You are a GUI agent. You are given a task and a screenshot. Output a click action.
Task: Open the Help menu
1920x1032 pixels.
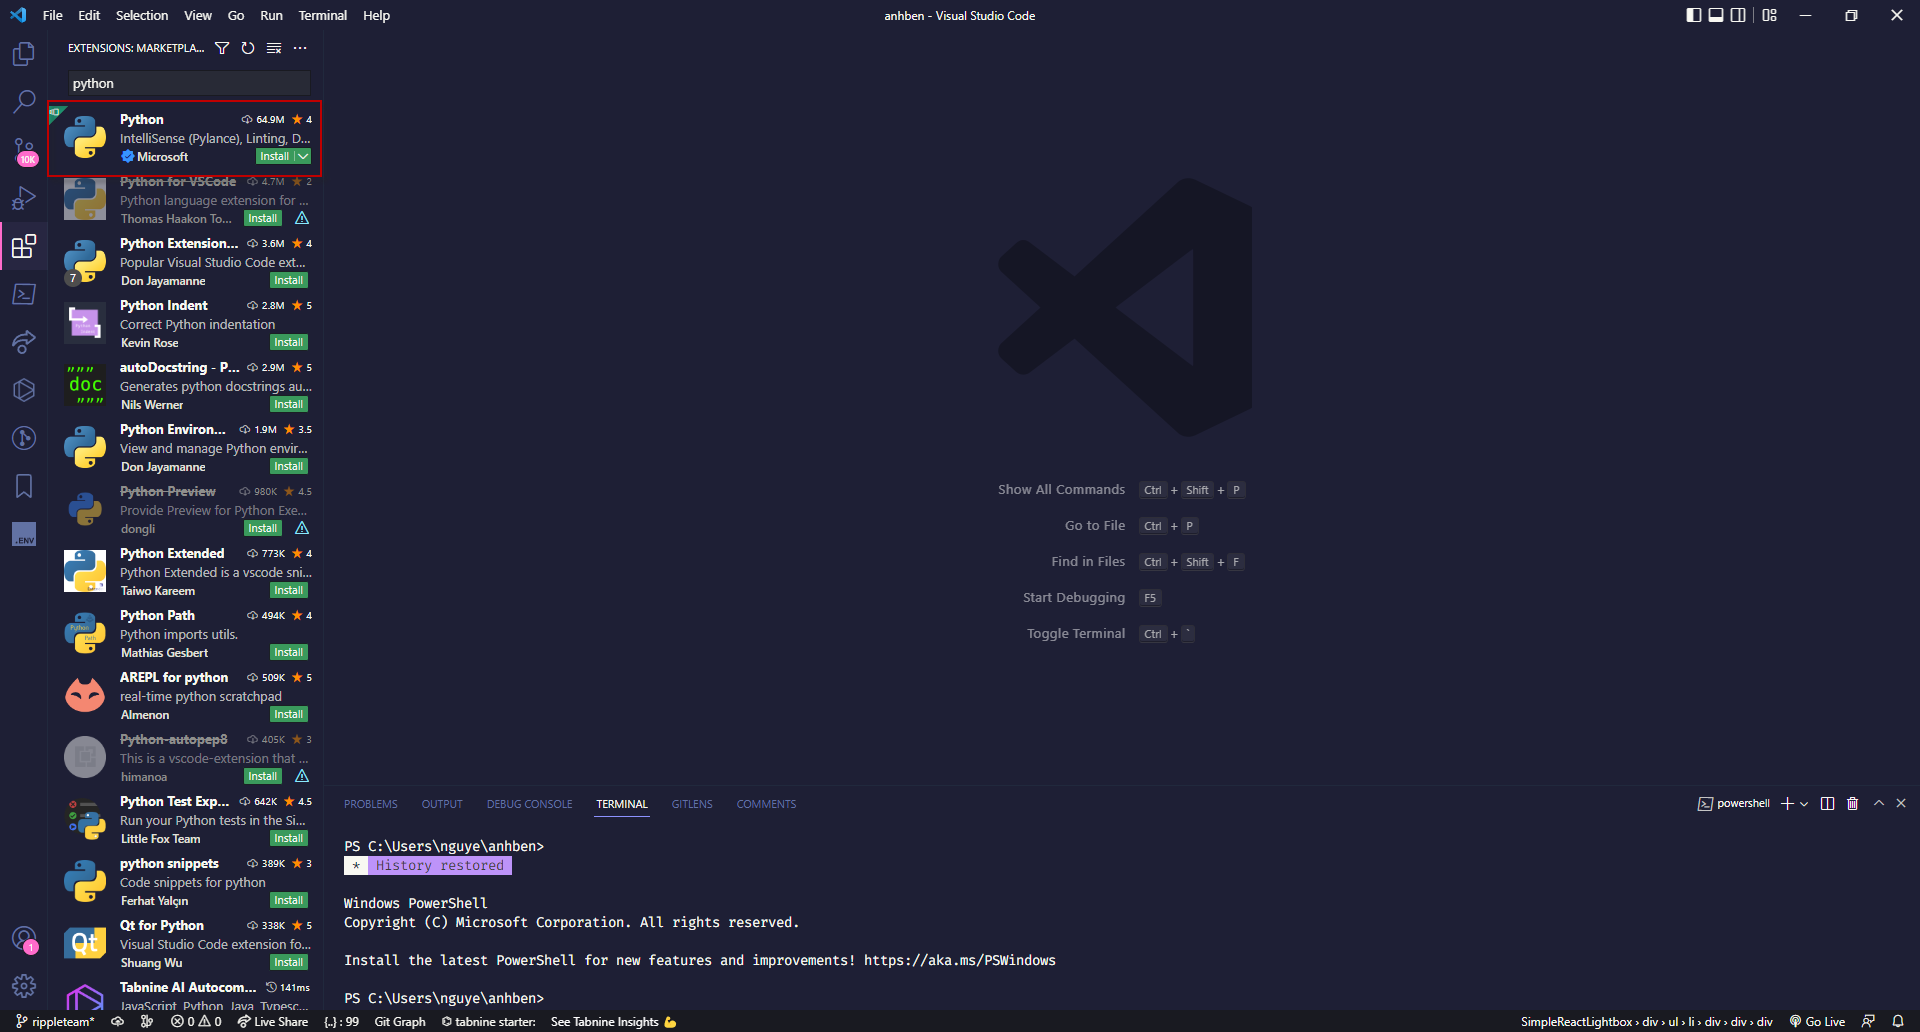pyautogui.click(x=376, y=15)
